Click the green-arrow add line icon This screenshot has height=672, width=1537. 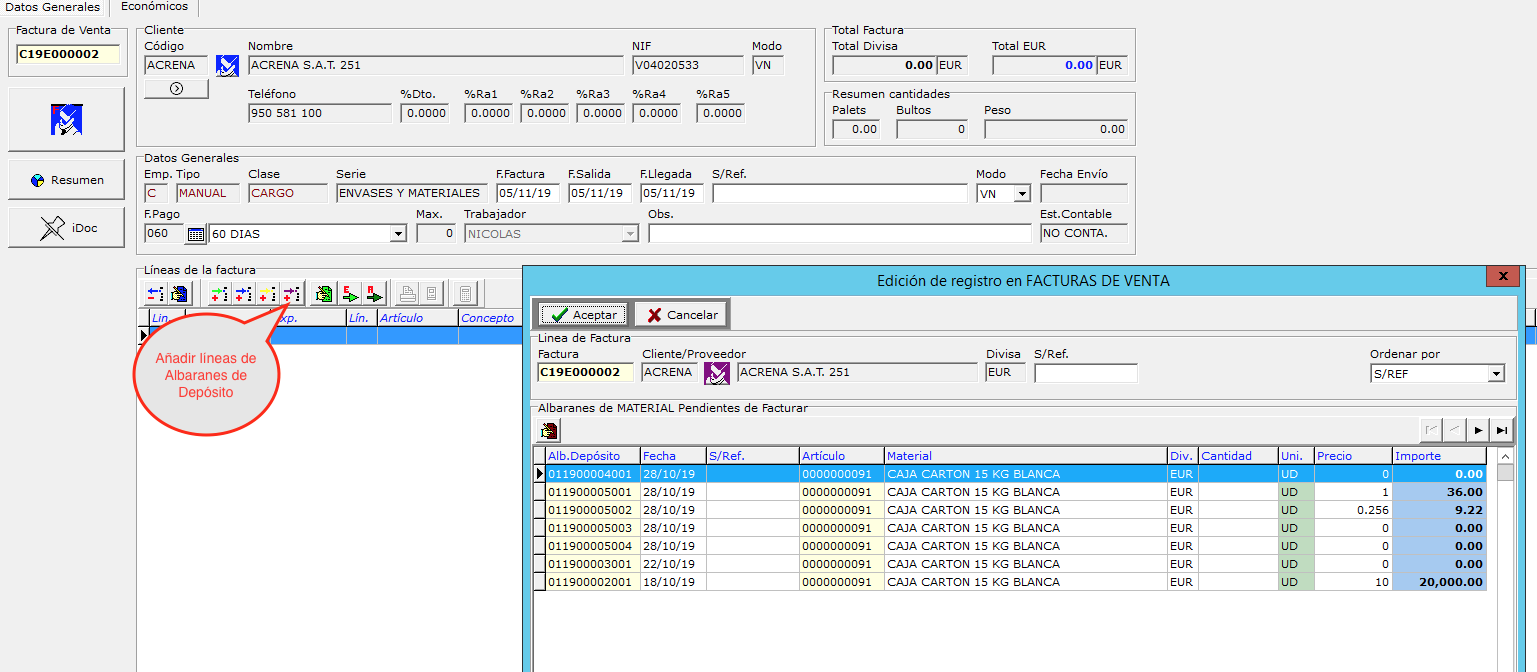coord(219,294)
